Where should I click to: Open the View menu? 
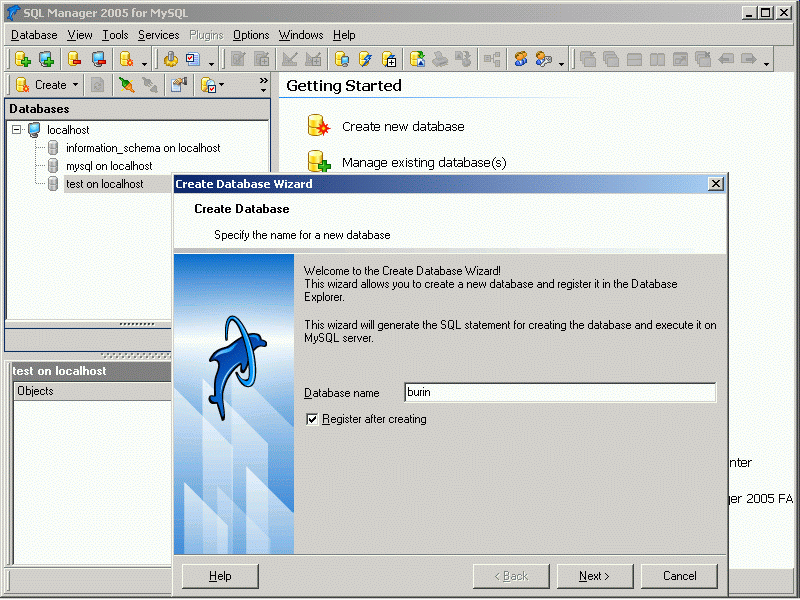tap(80, 35)
